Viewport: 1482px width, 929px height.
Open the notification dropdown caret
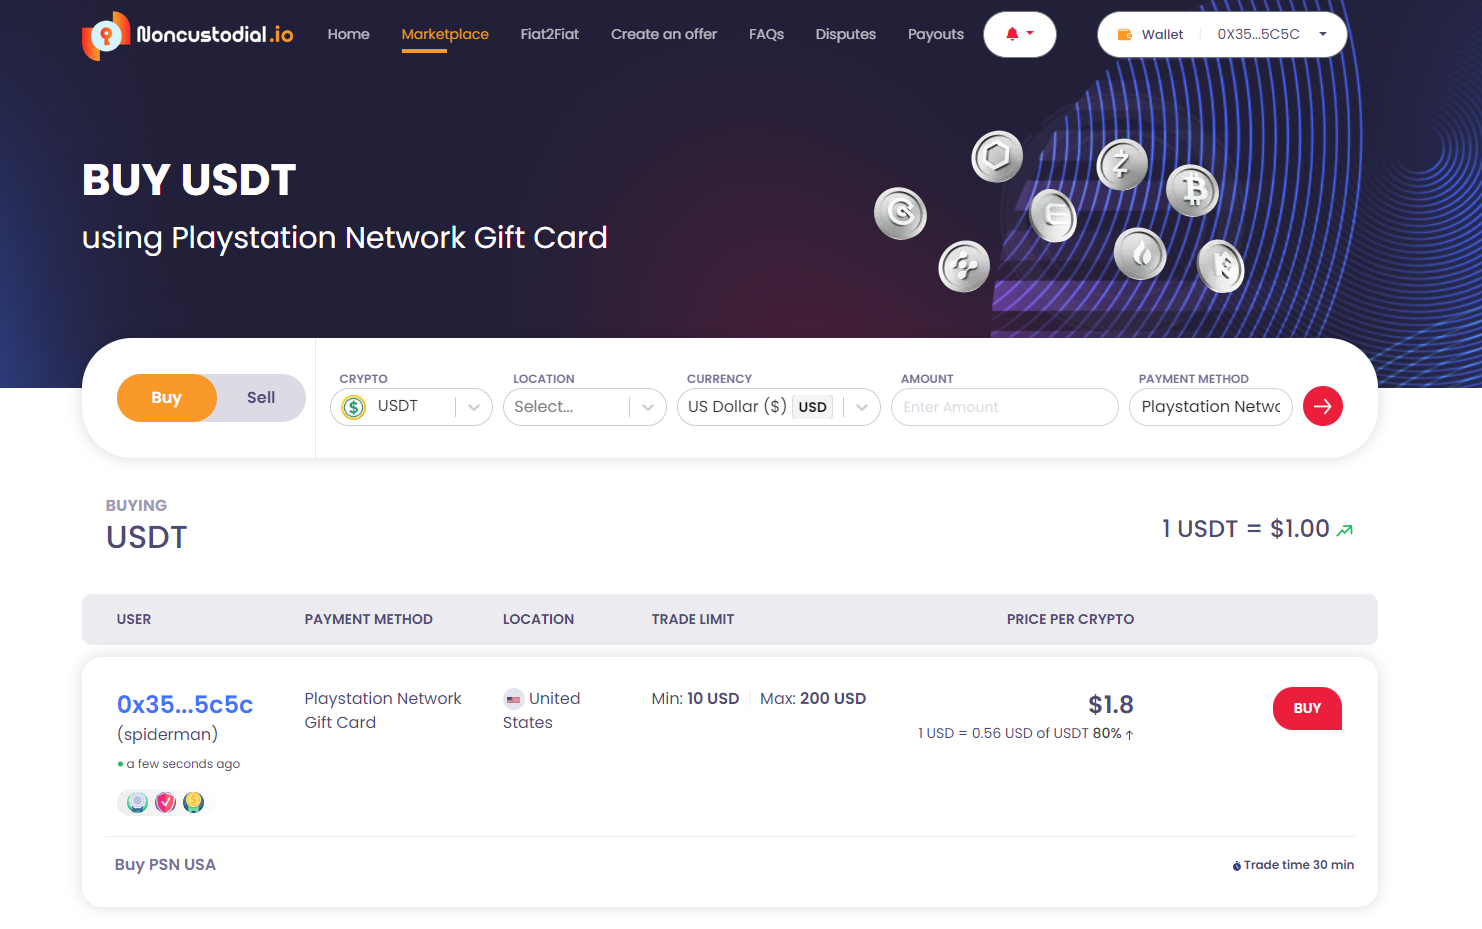click(x=1030, y=34)
